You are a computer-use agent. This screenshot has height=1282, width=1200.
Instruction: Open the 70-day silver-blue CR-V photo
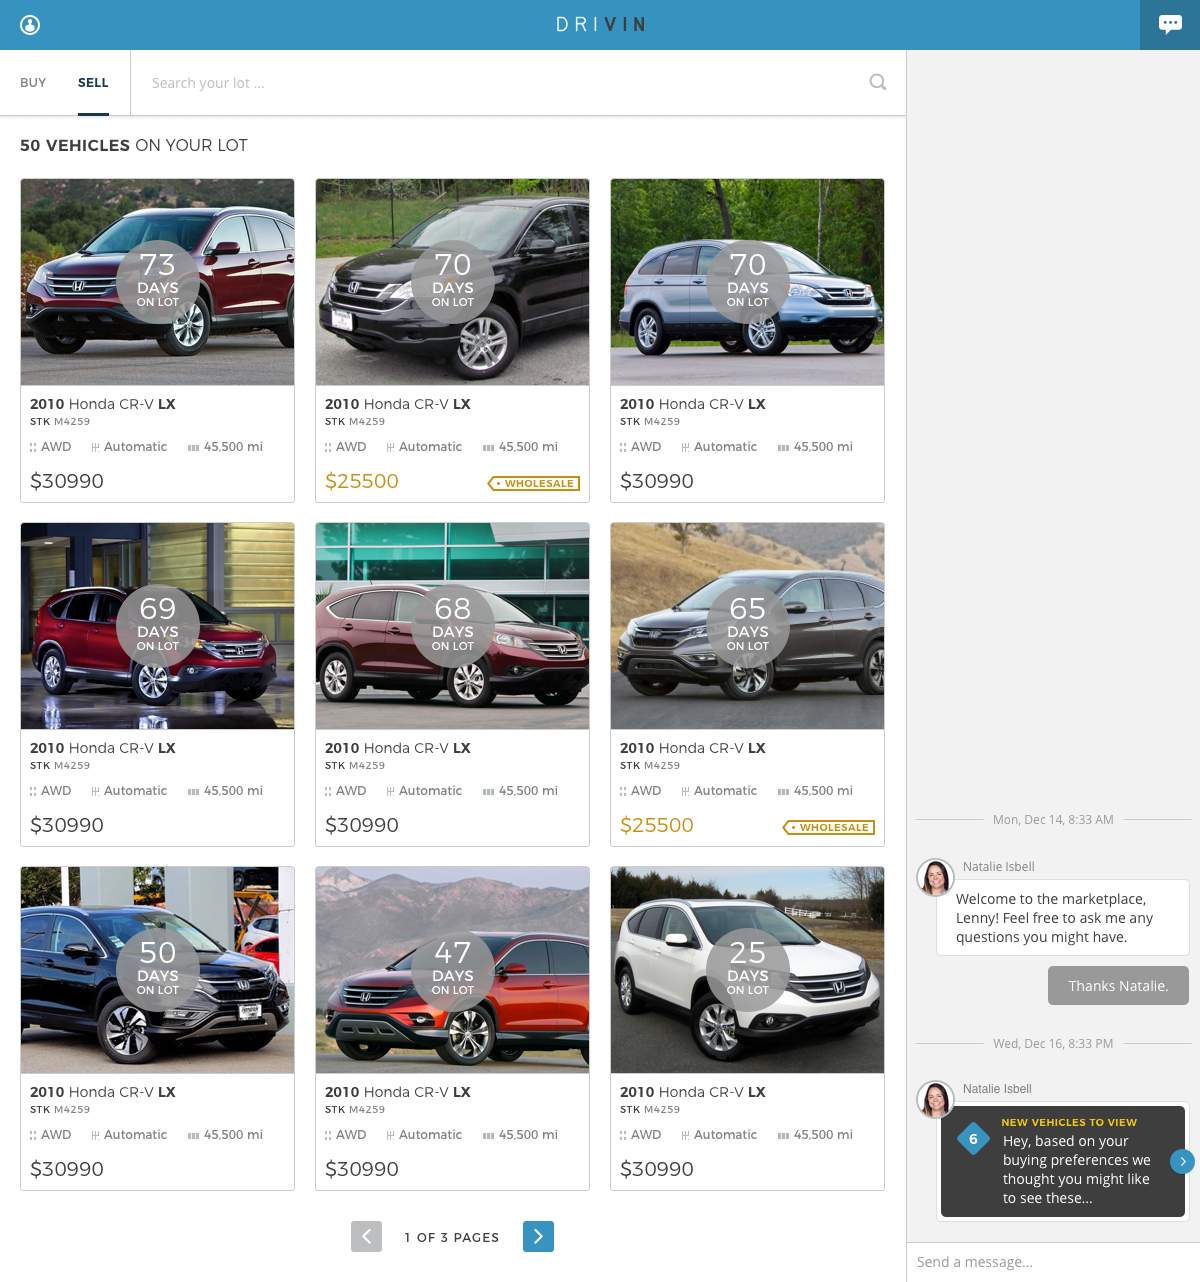click(748, 282)
